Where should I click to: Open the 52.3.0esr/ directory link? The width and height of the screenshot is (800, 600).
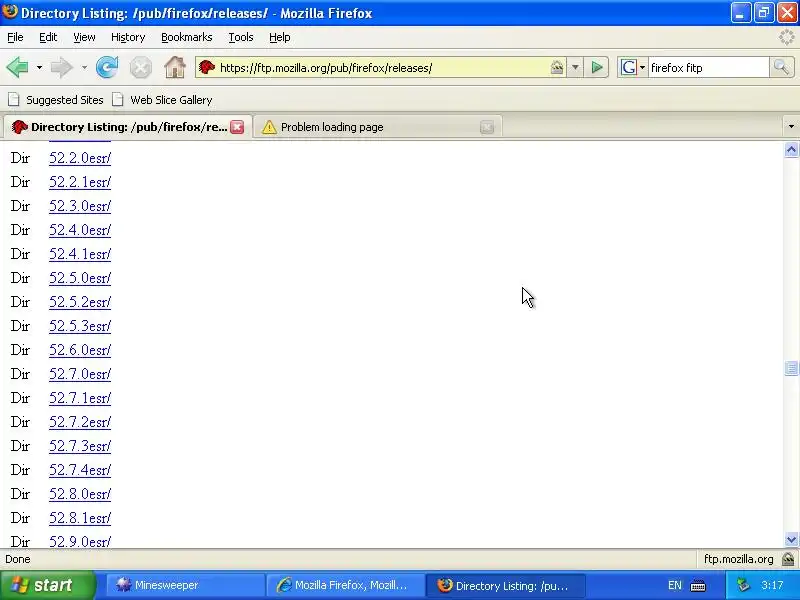pyautogui.click(x=80, y=206)
